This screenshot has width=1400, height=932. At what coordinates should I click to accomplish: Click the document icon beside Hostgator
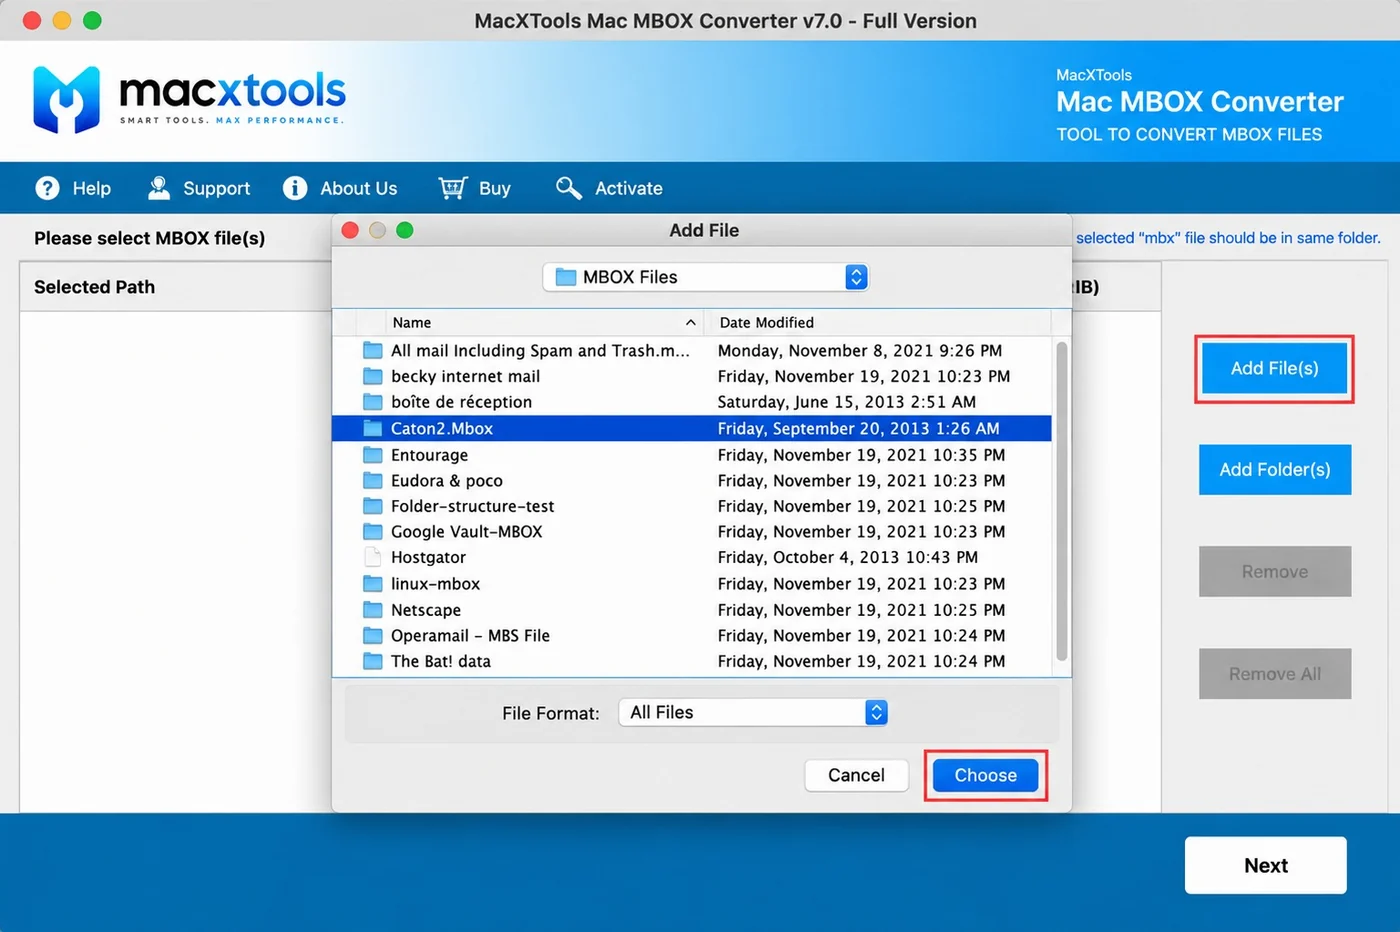pos(373,557)
